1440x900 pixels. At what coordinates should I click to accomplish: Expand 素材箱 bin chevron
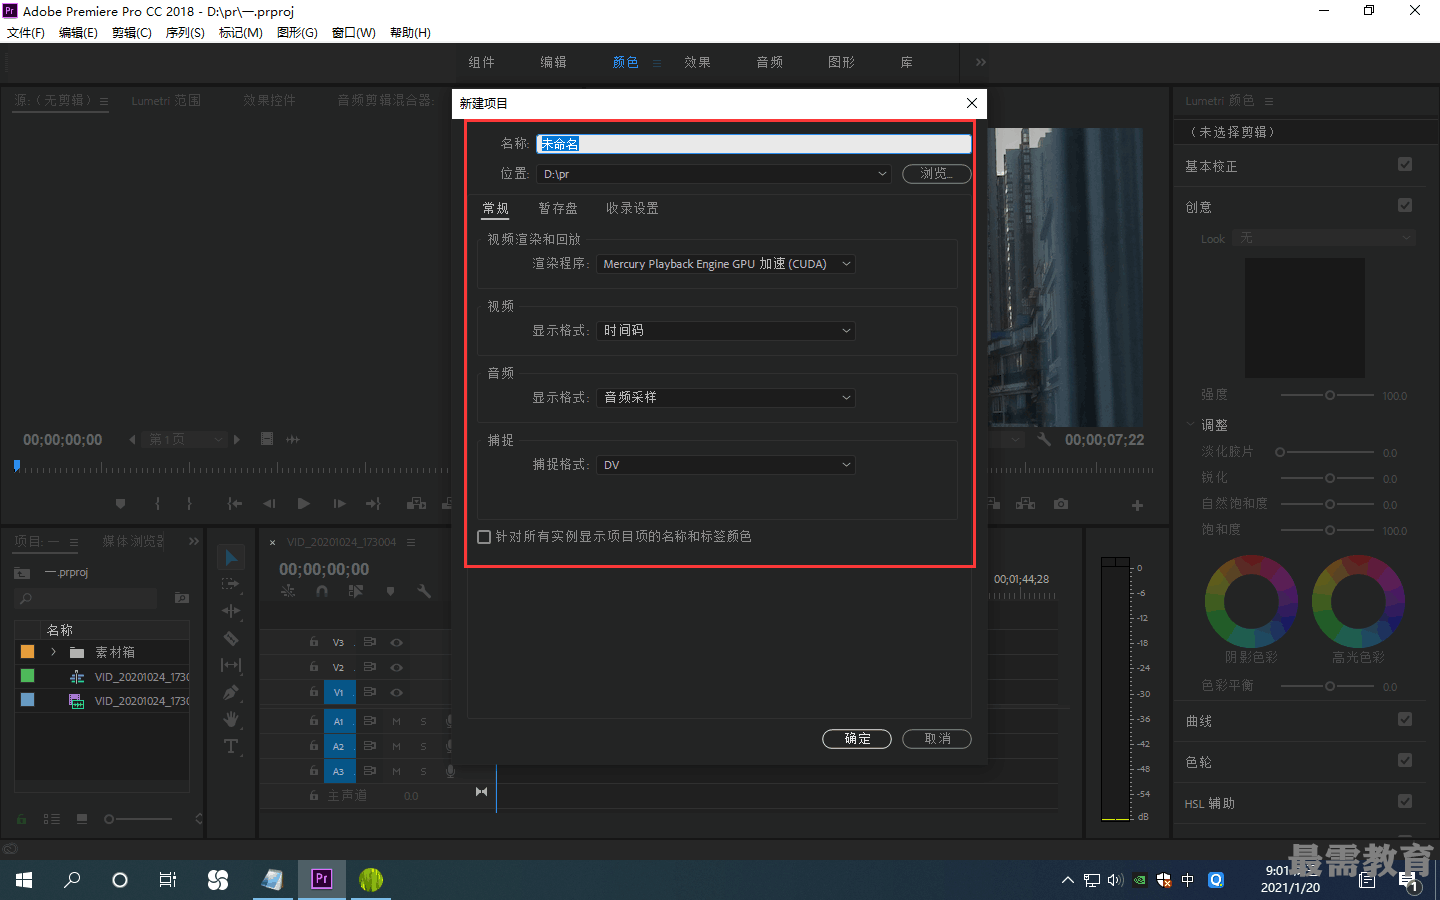pyautogui.click(x=53, y=652)
